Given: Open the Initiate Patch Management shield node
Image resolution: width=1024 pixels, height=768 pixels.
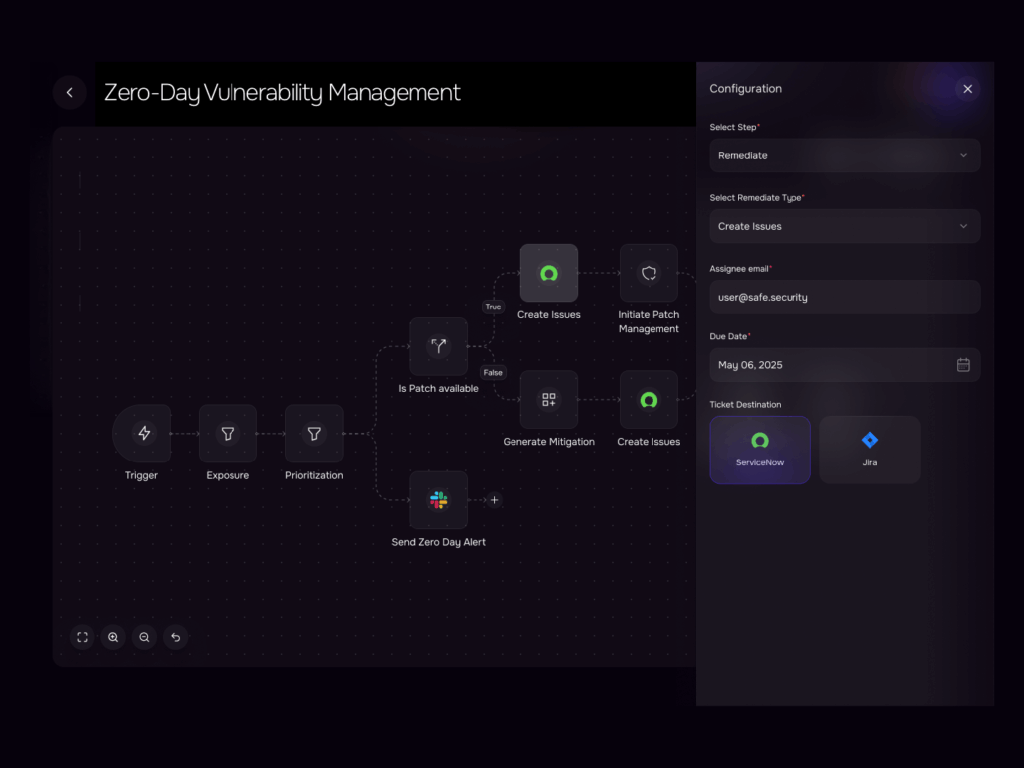Looking at the screenshot, I should 648,273.
